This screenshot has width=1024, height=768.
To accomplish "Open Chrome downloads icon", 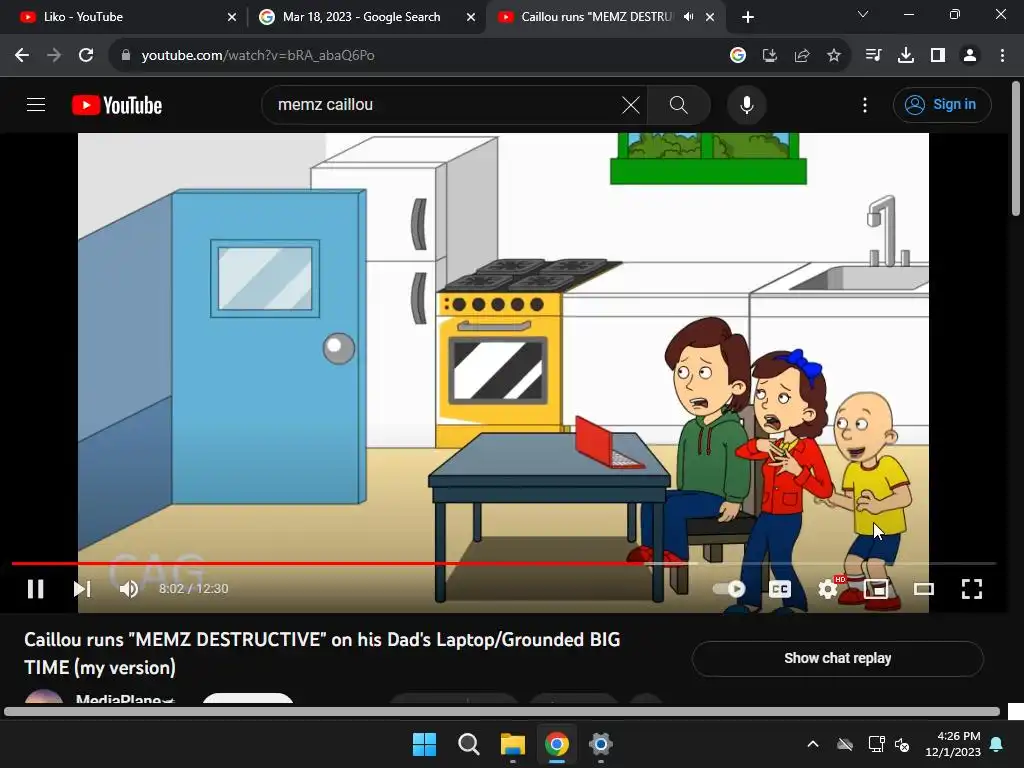I will pyautogui.click(x=906, y=56).
